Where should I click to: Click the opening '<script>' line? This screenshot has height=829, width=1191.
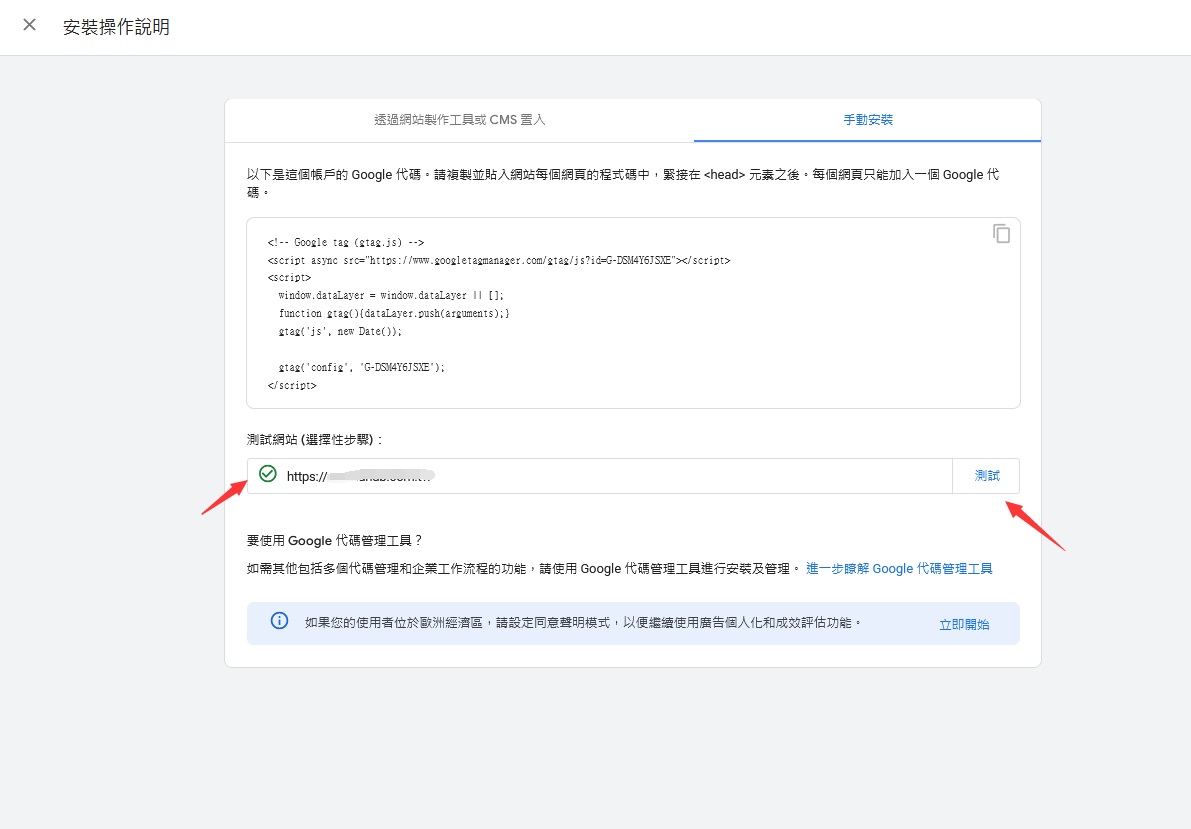pyautogui.click(x=289, y=277)
